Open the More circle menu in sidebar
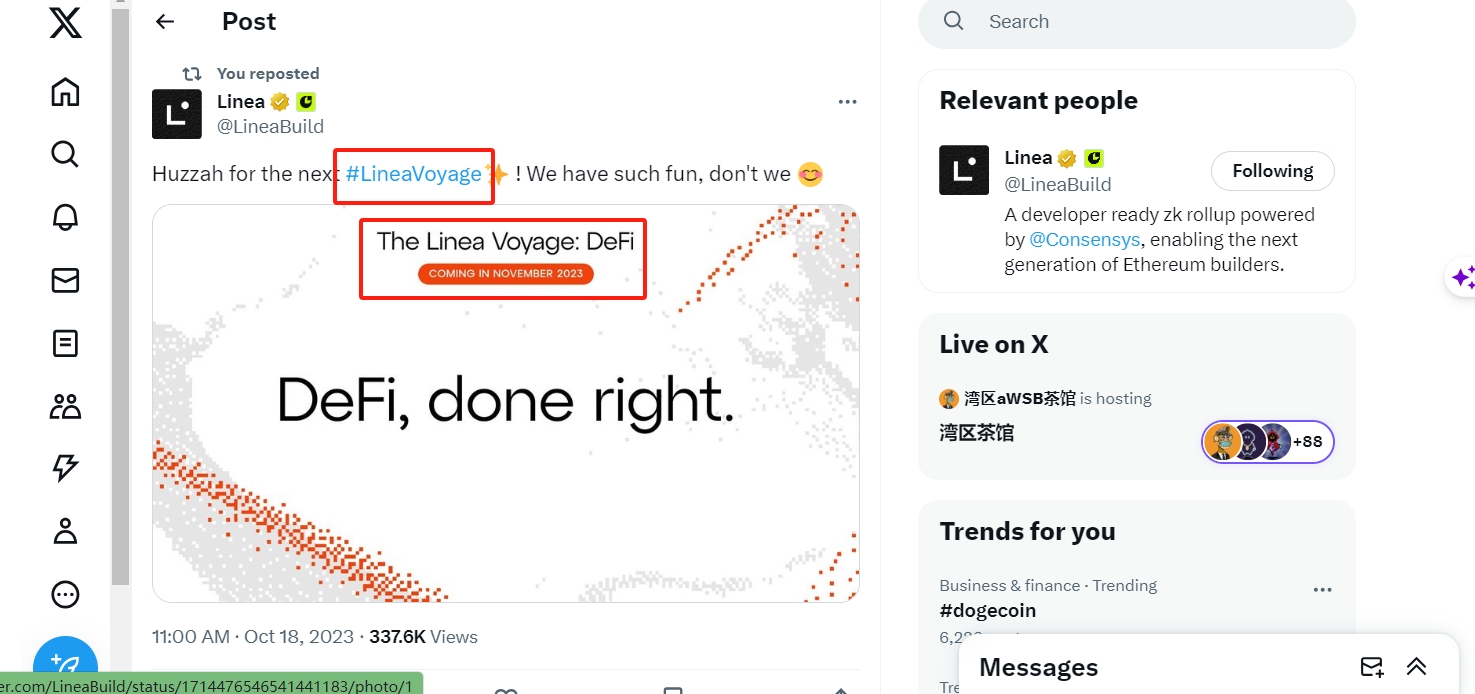This screenshot has height=694, width=1475. tap(65, 595)
